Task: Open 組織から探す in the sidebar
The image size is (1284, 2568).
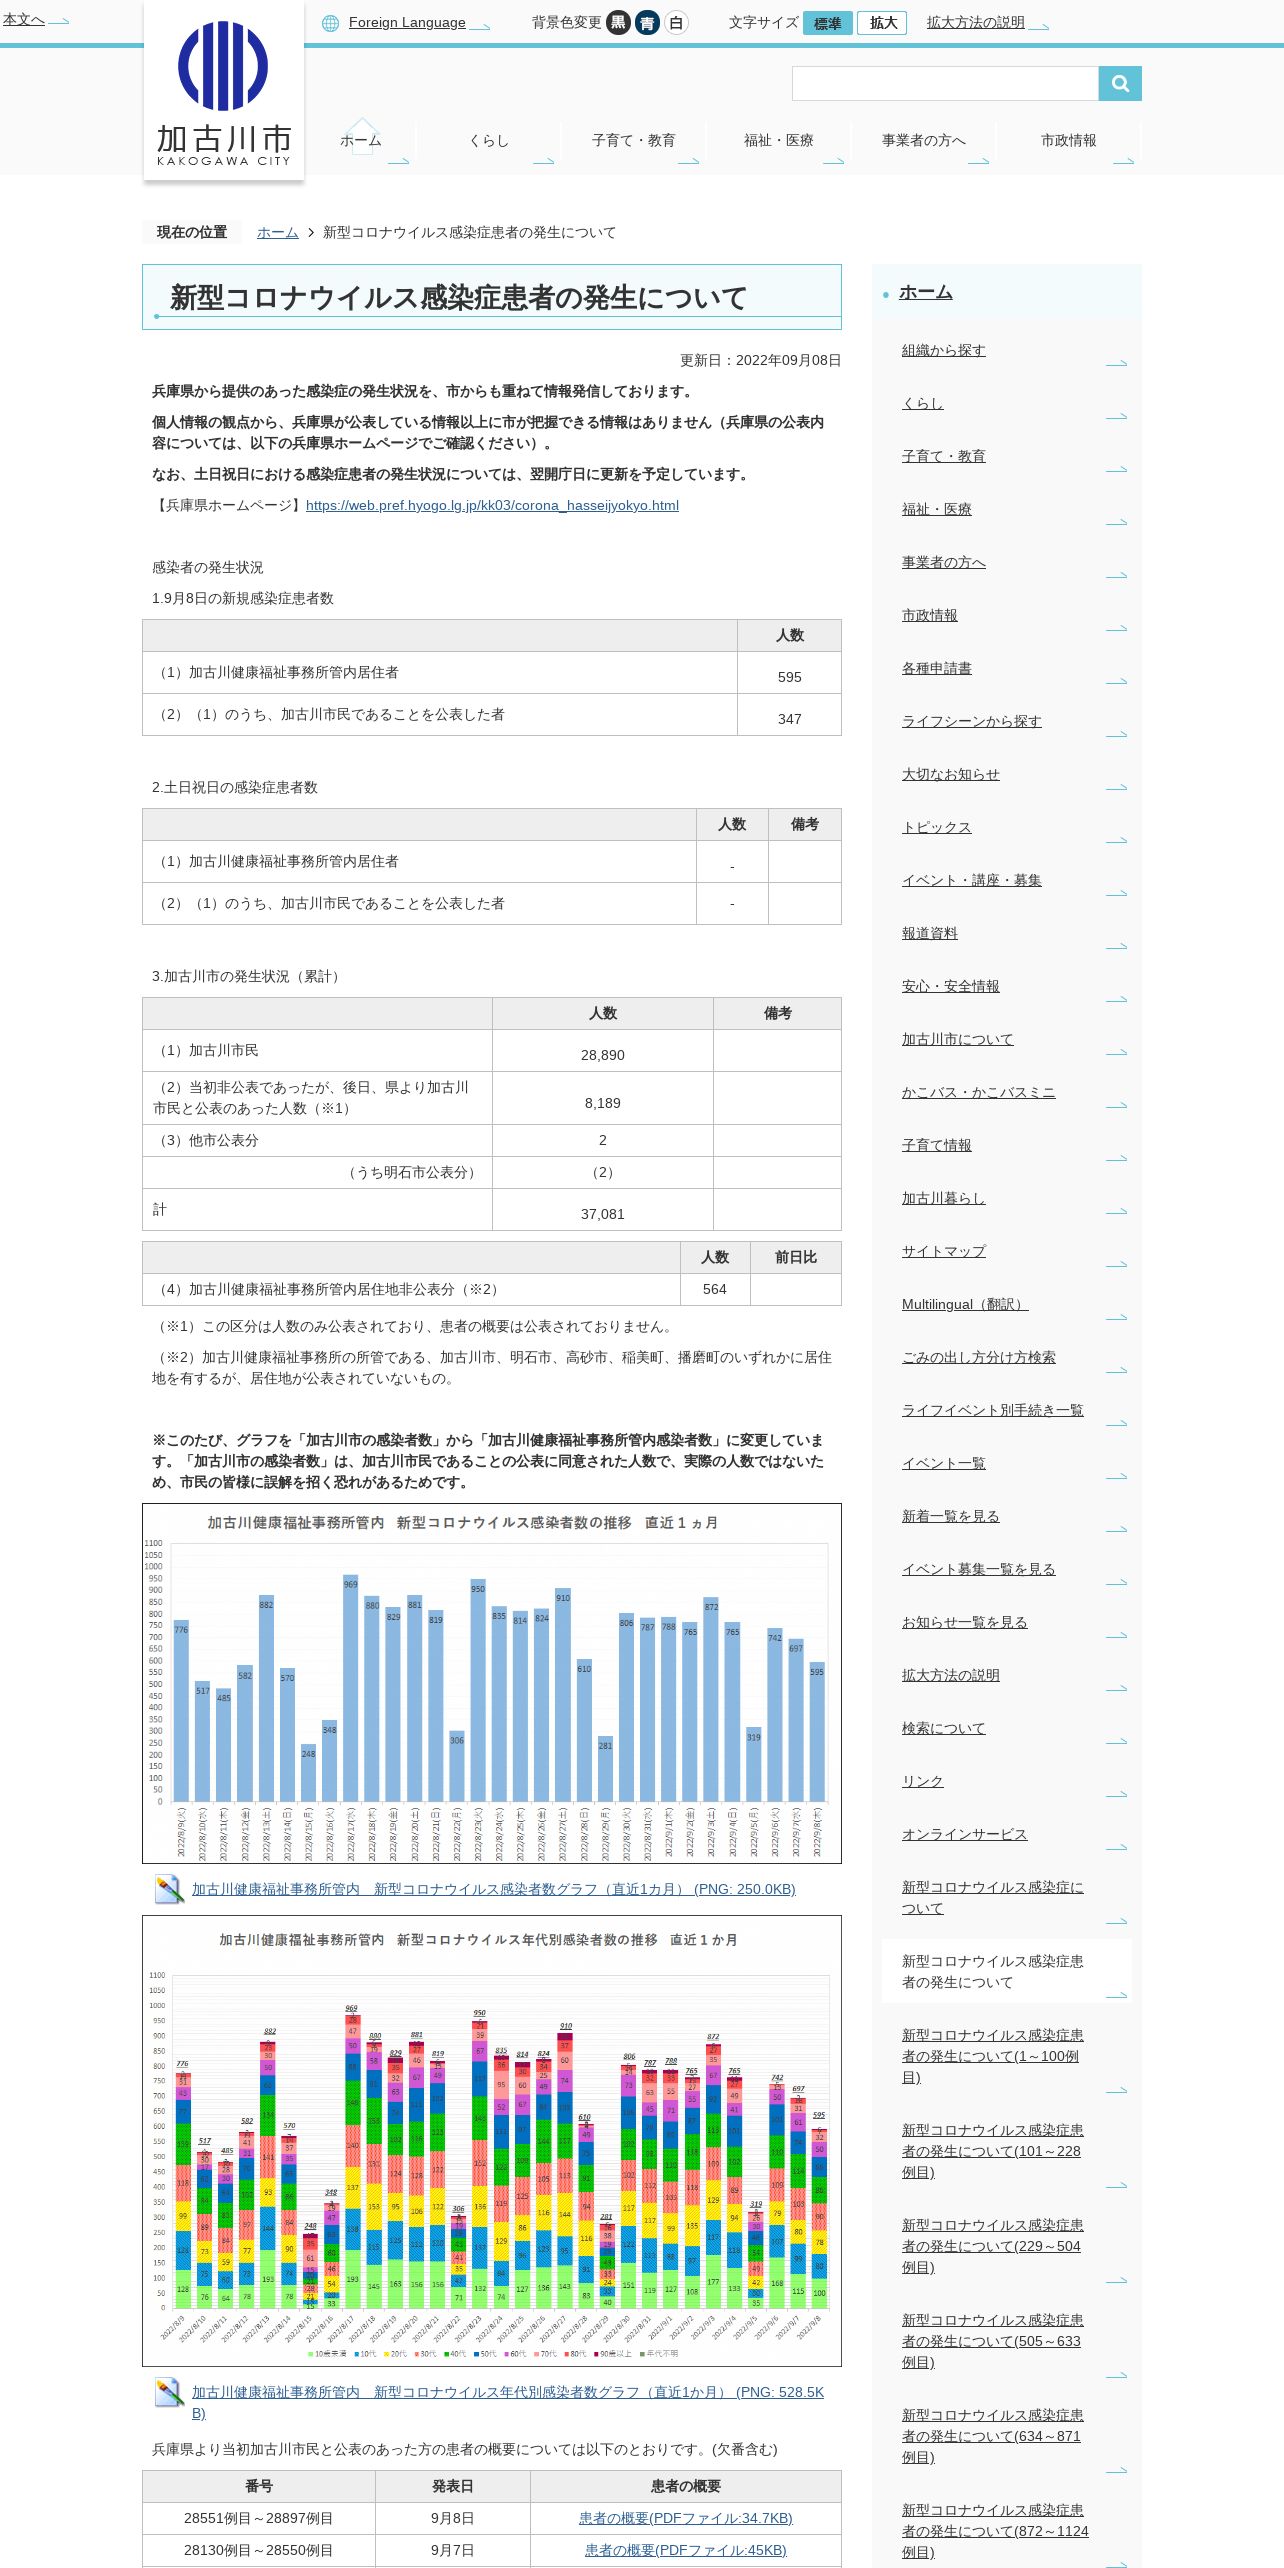Action: pyautogui.click(x=943, y=350)
